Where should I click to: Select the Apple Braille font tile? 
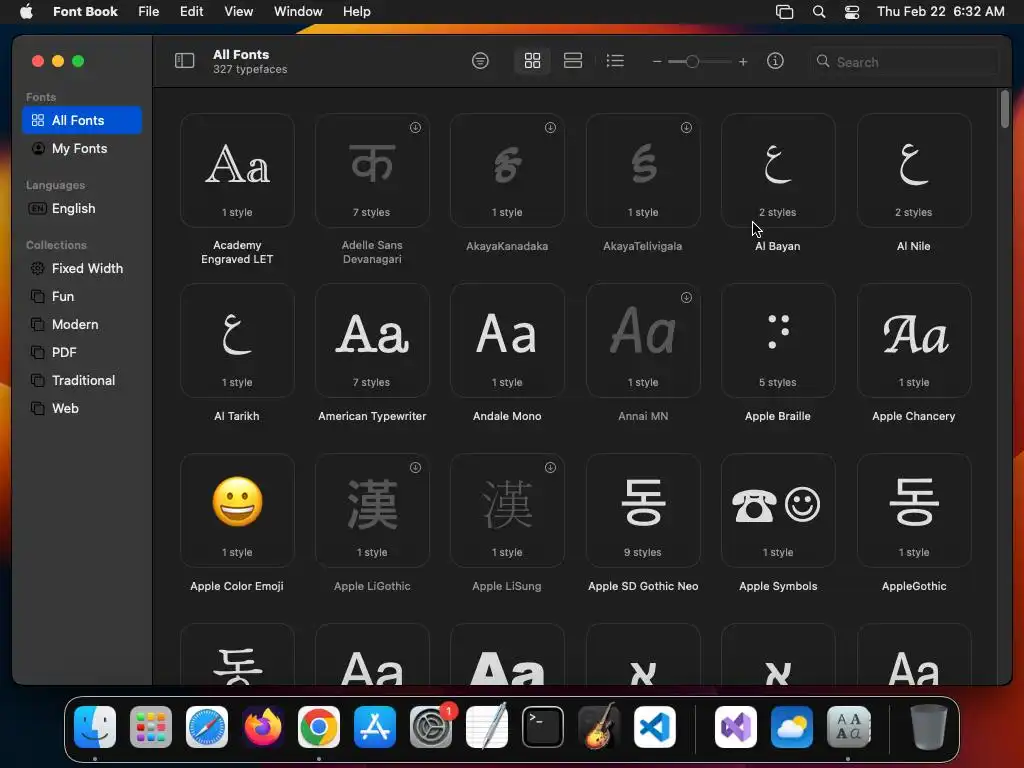point(778,340)
